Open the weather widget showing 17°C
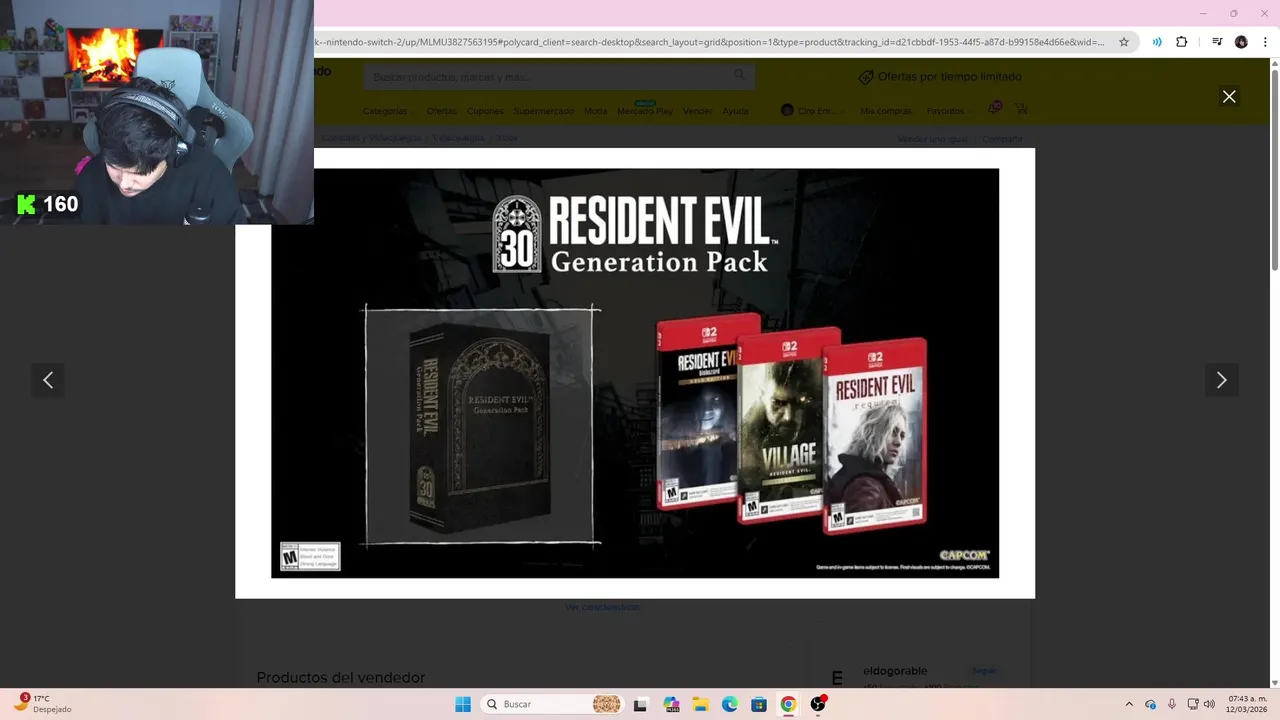 42,704
